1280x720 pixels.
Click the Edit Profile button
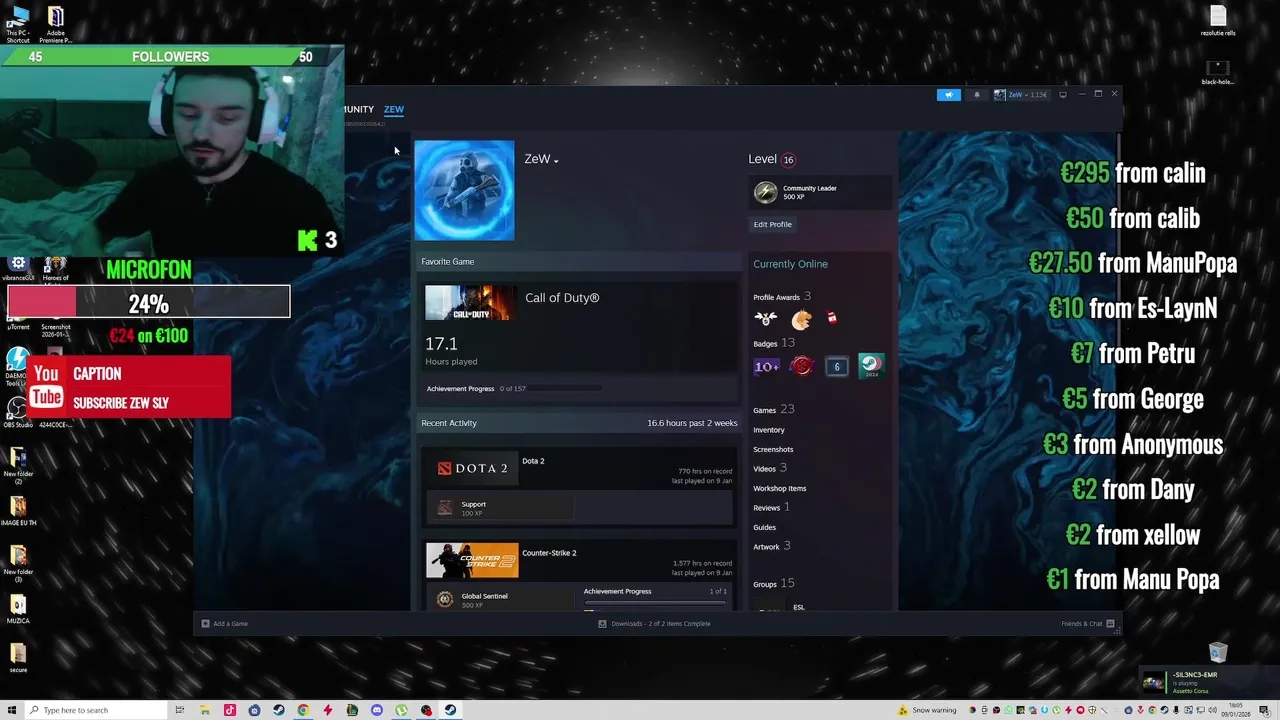click(772, 224)
